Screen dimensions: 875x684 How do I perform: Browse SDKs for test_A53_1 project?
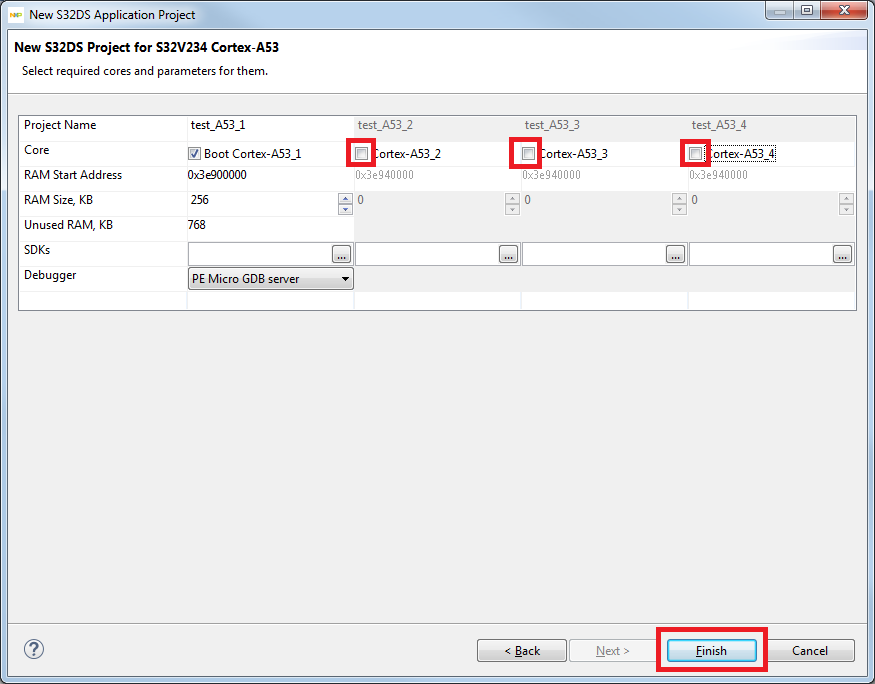coord(342,254)
